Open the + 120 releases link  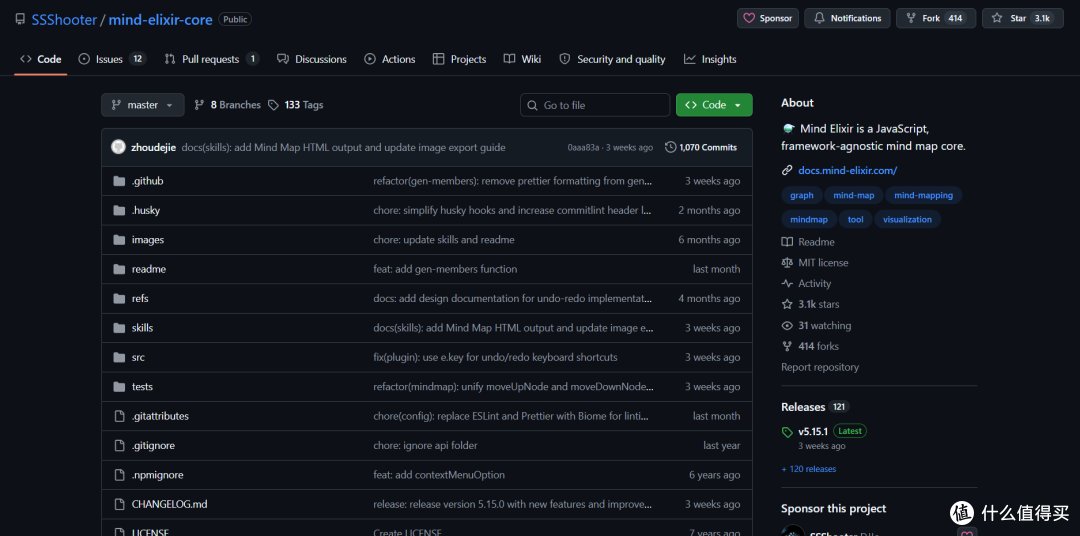[x=809, y=469]
